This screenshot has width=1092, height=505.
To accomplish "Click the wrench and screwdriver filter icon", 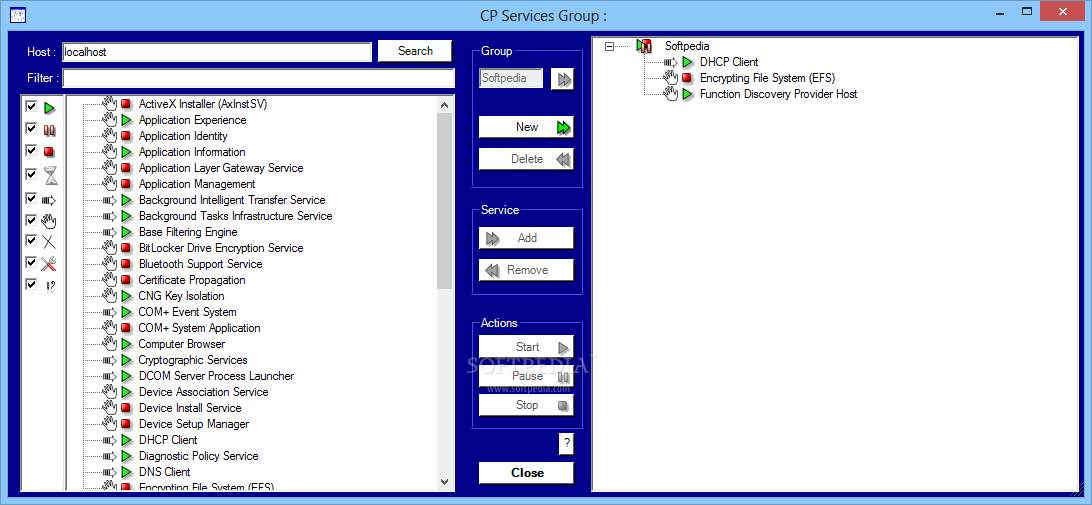I will [49, 264].
